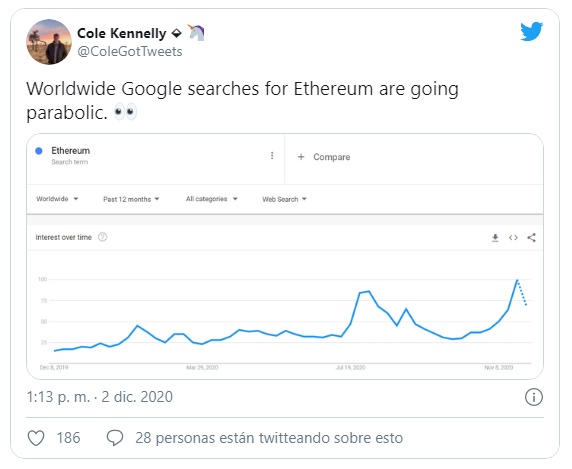Open Cole Kennelly's profile picture
The width and height of the screenshot is (572, 469).
[x=49, y=42]
